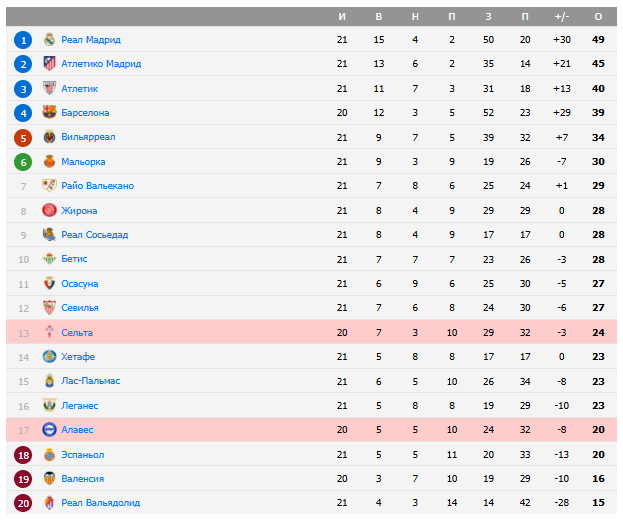The height and width of the screenshot is (521, 623).
Task: Click the Villarreal yellow crest icon
Action: [49, 137]
